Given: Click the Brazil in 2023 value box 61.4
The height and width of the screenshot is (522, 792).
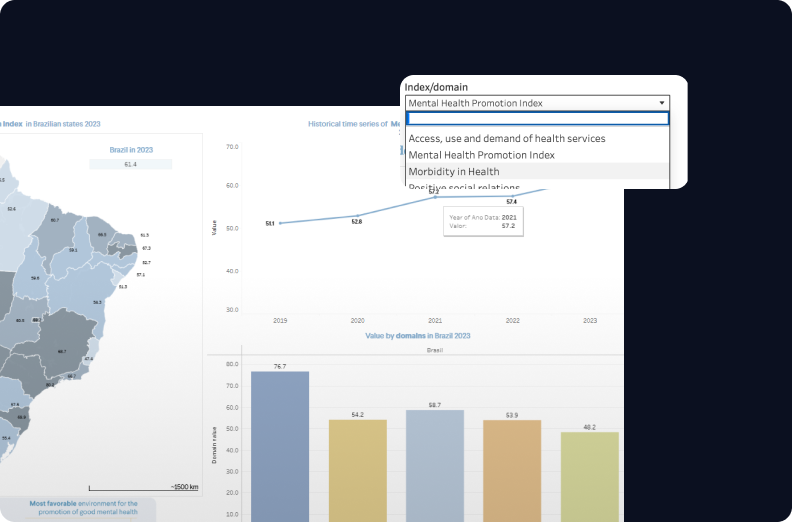Looking at the screenshot, I should [x=131, y=164].
